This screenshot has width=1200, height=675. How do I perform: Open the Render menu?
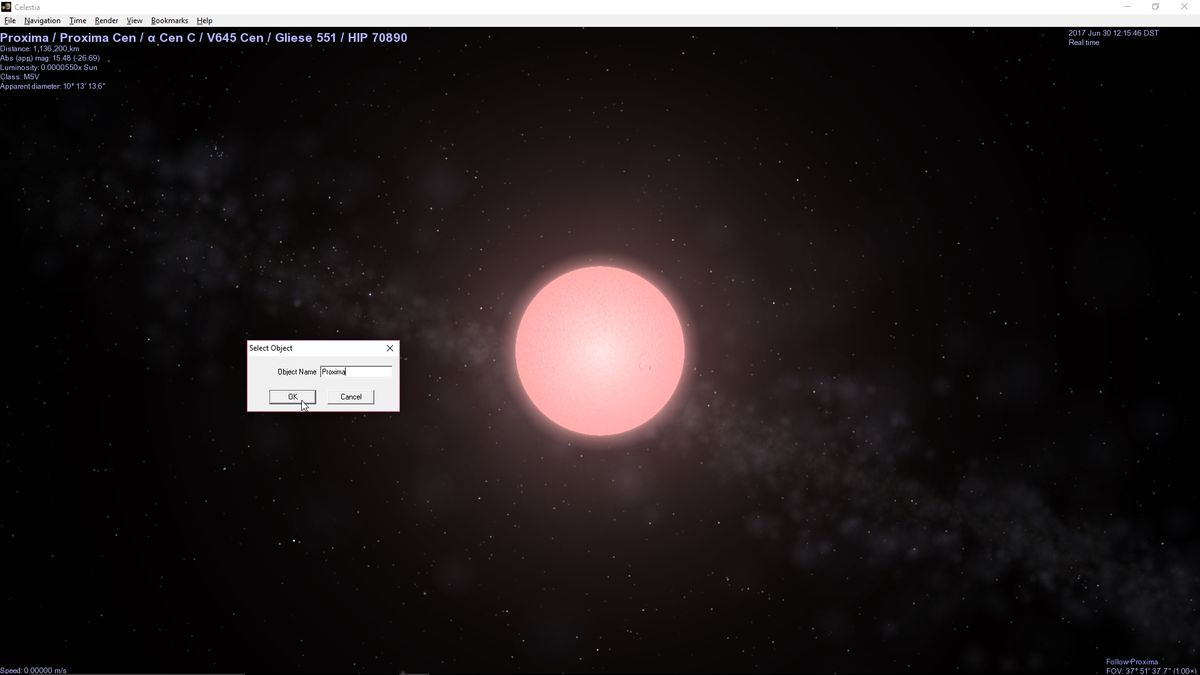coord(105,20)
